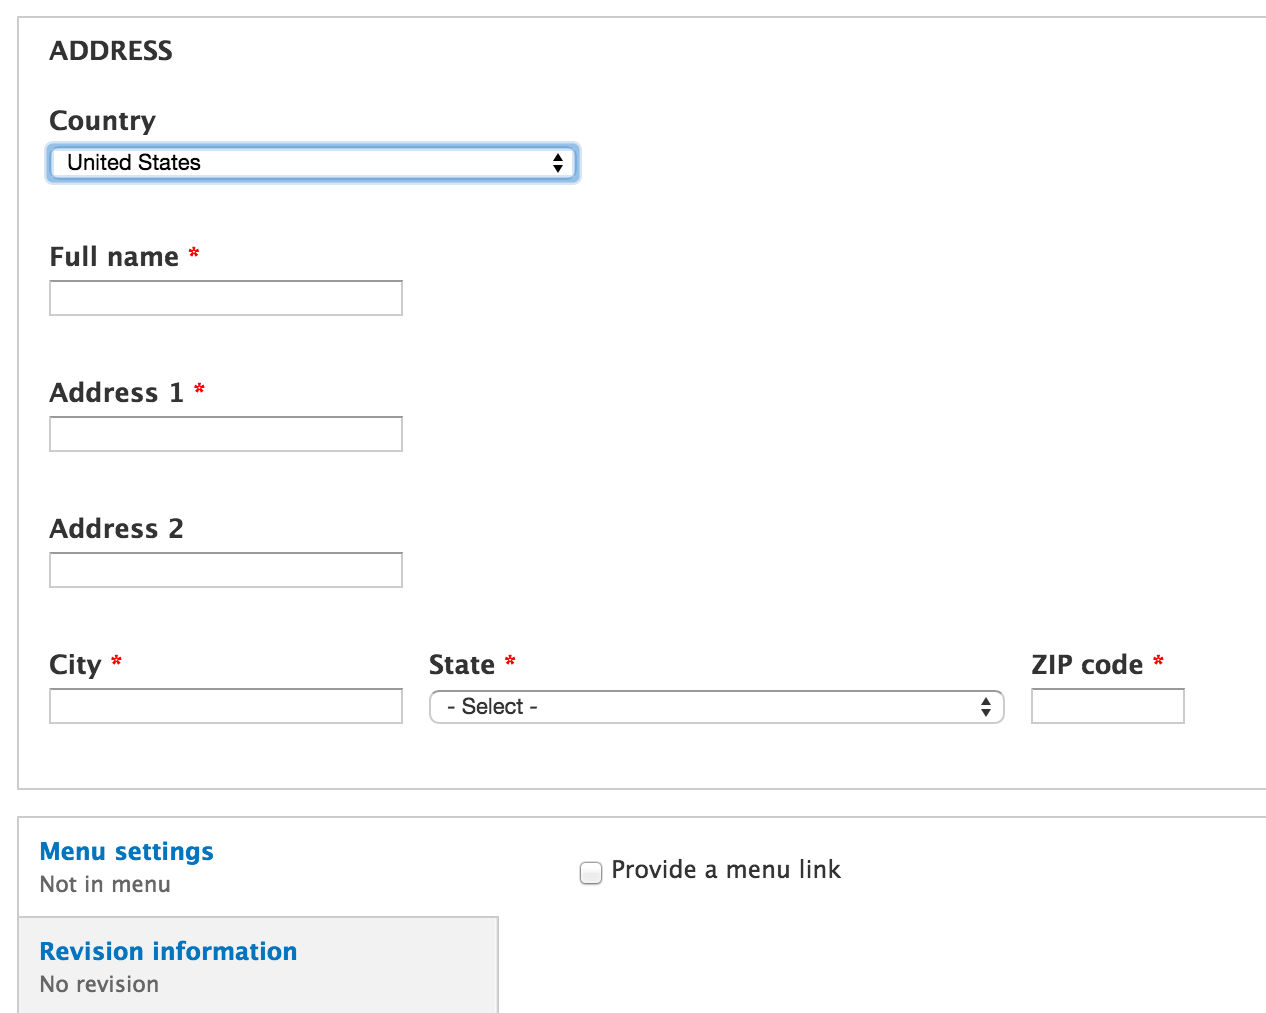Image resolution: width=1266 pixels, height=1013 pixels.
Task: Click the Country select stepper arrows
Action: [x=558, y=162]
